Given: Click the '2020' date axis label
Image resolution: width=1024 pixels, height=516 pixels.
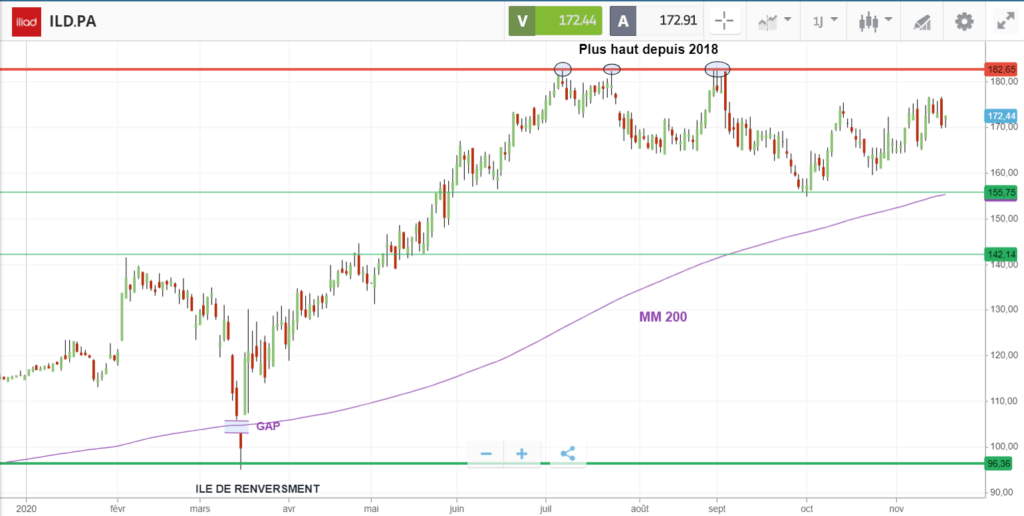Looking at the screenshot, I should click(27, 507).
